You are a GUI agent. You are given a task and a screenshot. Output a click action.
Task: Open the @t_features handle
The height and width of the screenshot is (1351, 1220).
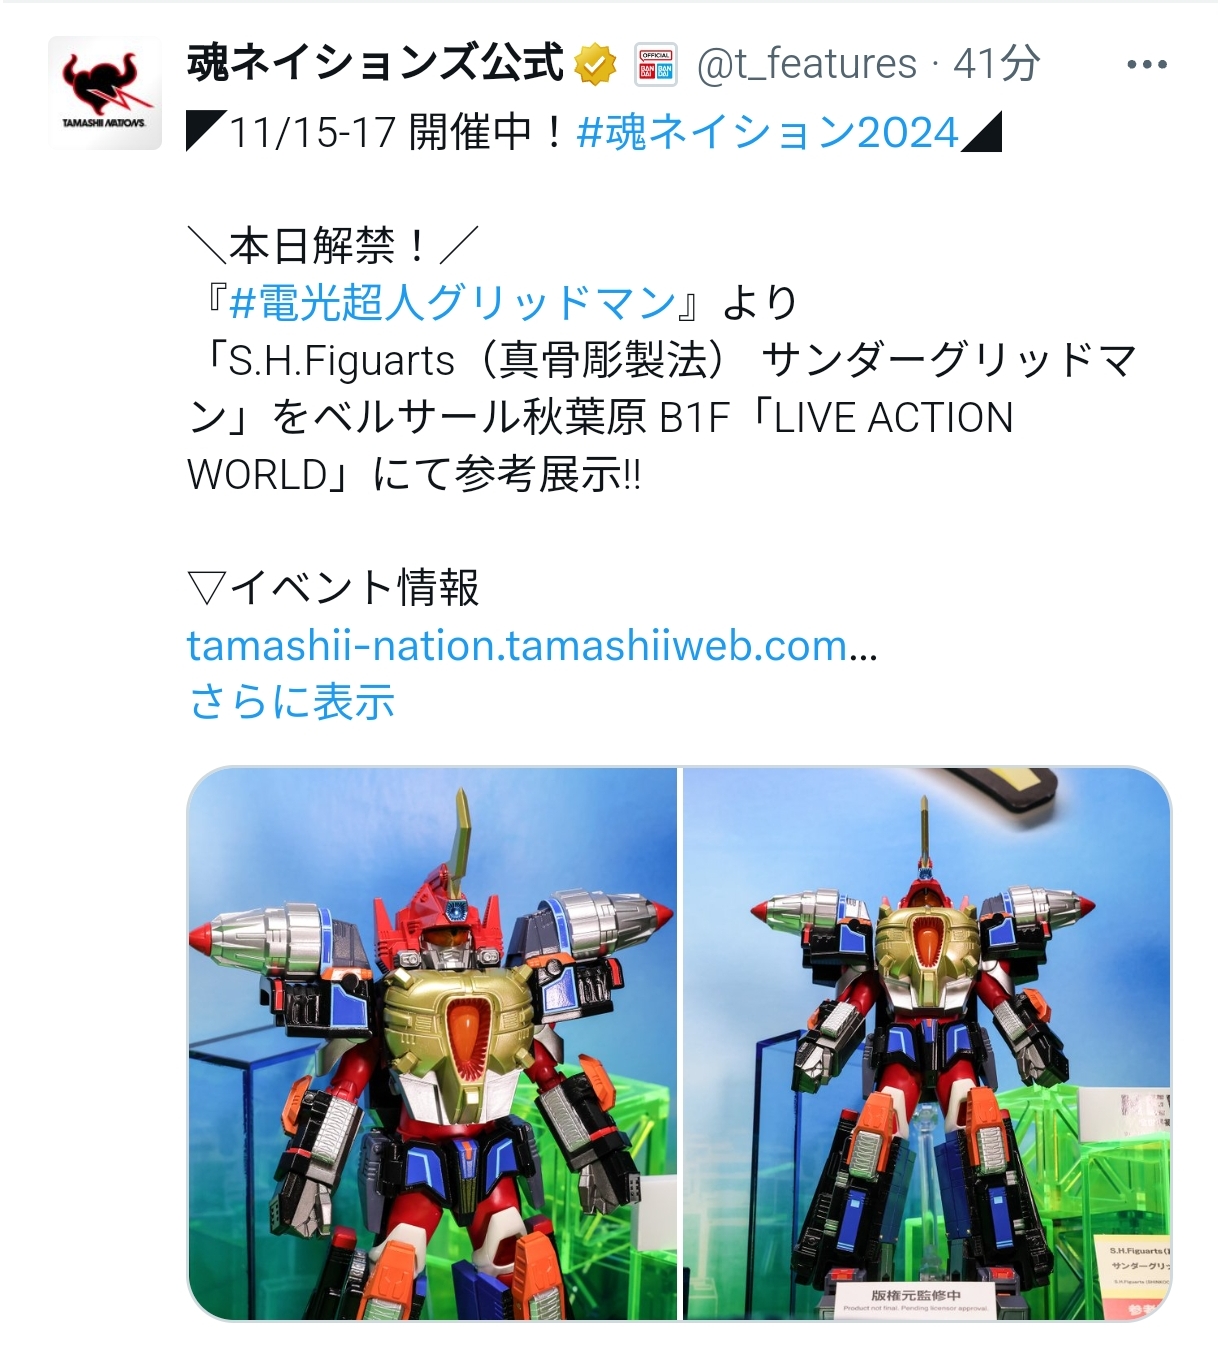point(806,64)
